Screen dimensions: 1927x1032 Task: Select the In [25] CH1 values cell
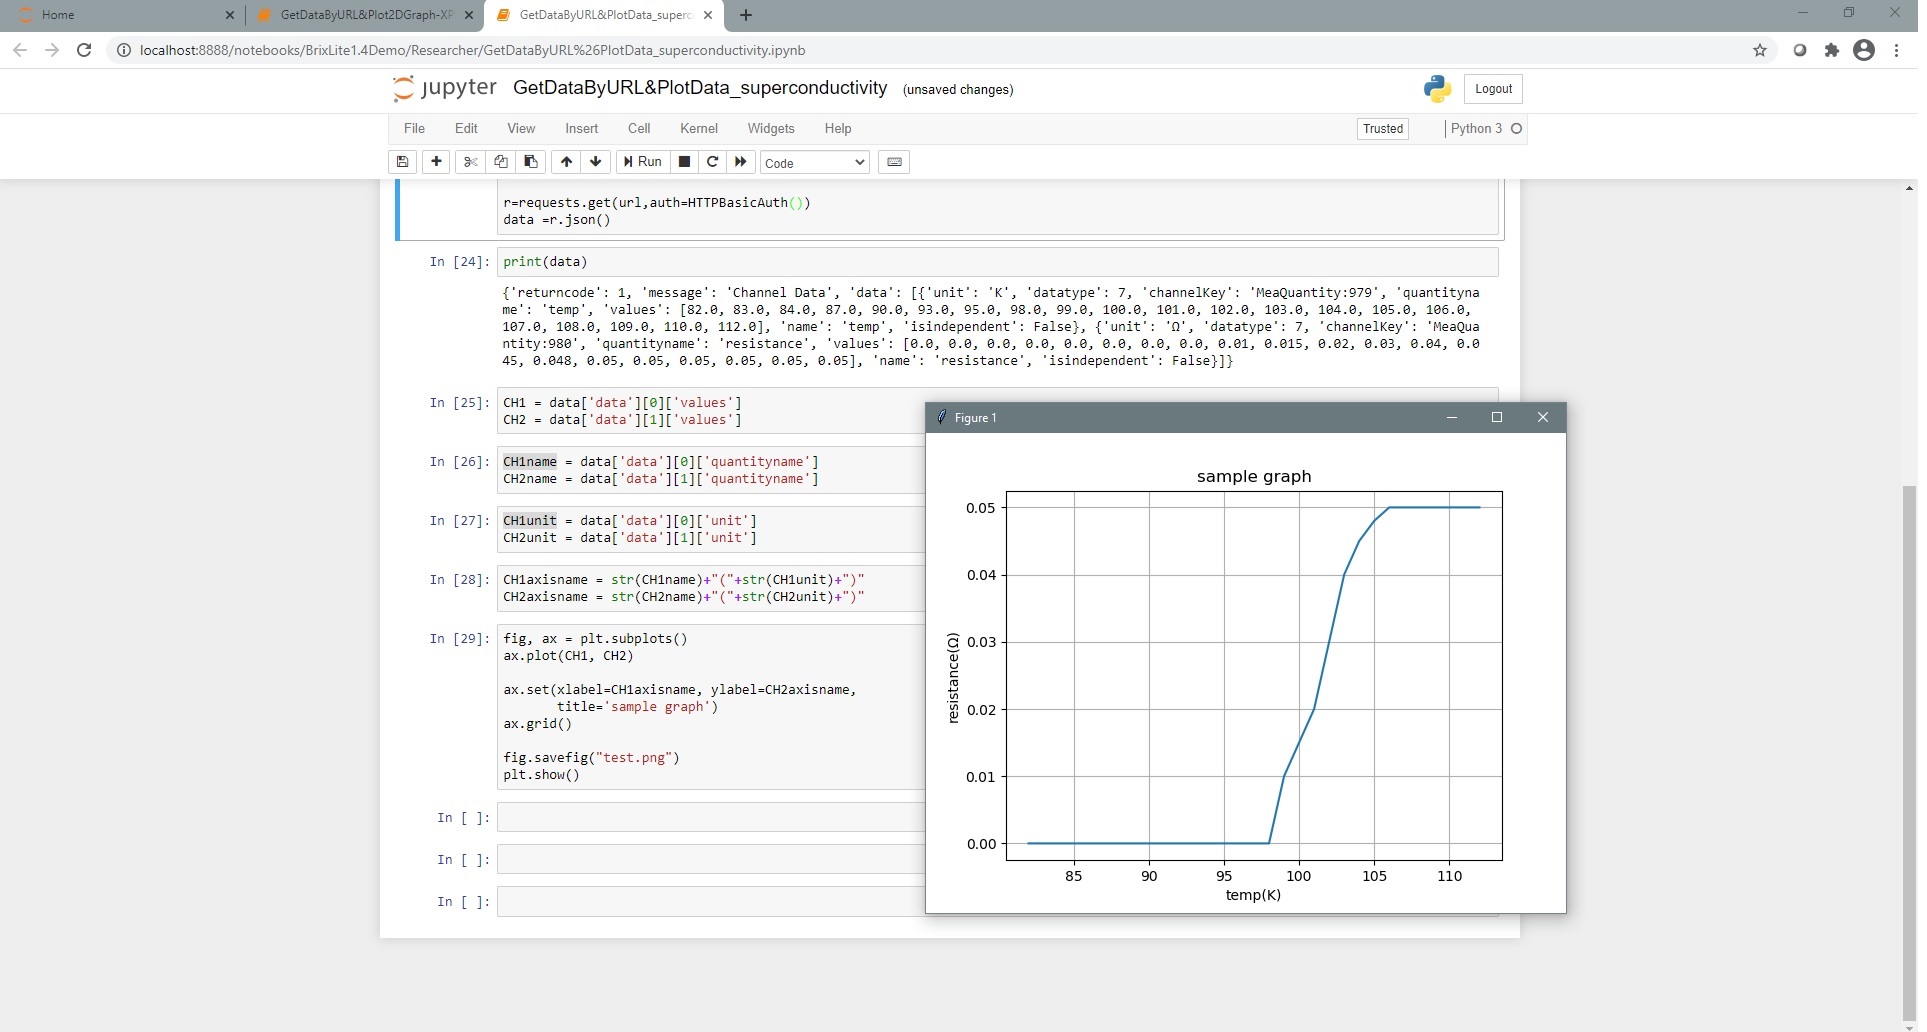710,411
